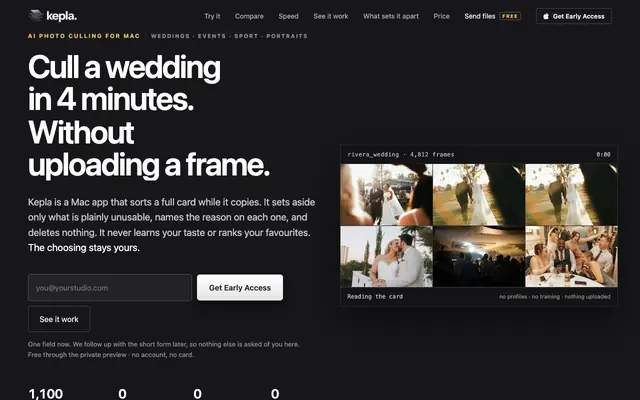Open the Try it nav link
Image resolution: width=640 pixels, height=400 pixels.
pos(212,16)
